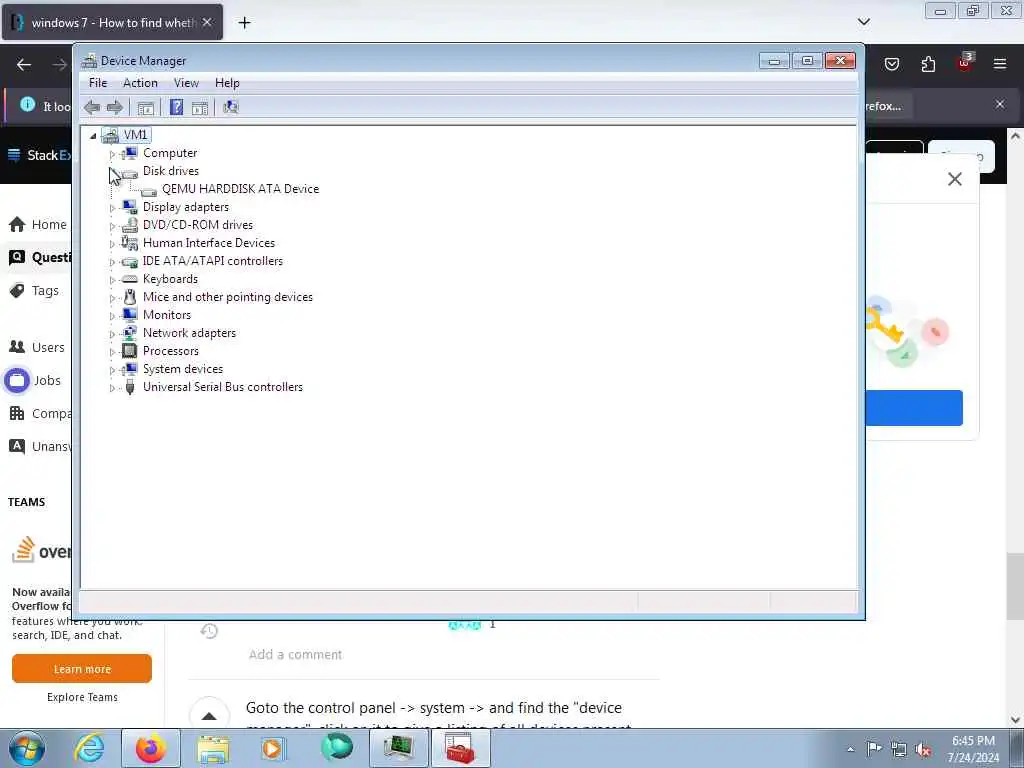
Task: Click the muted volume icon in system tray
Action: point(923,750)
